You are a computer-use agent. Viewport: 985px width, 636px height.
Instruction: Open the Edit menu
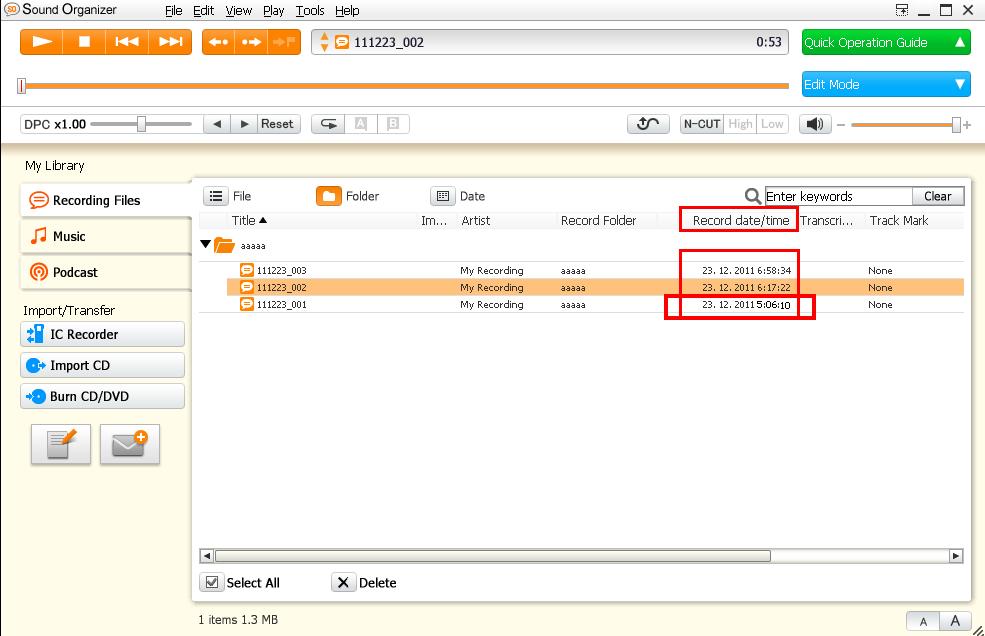(x=204, y=11)
